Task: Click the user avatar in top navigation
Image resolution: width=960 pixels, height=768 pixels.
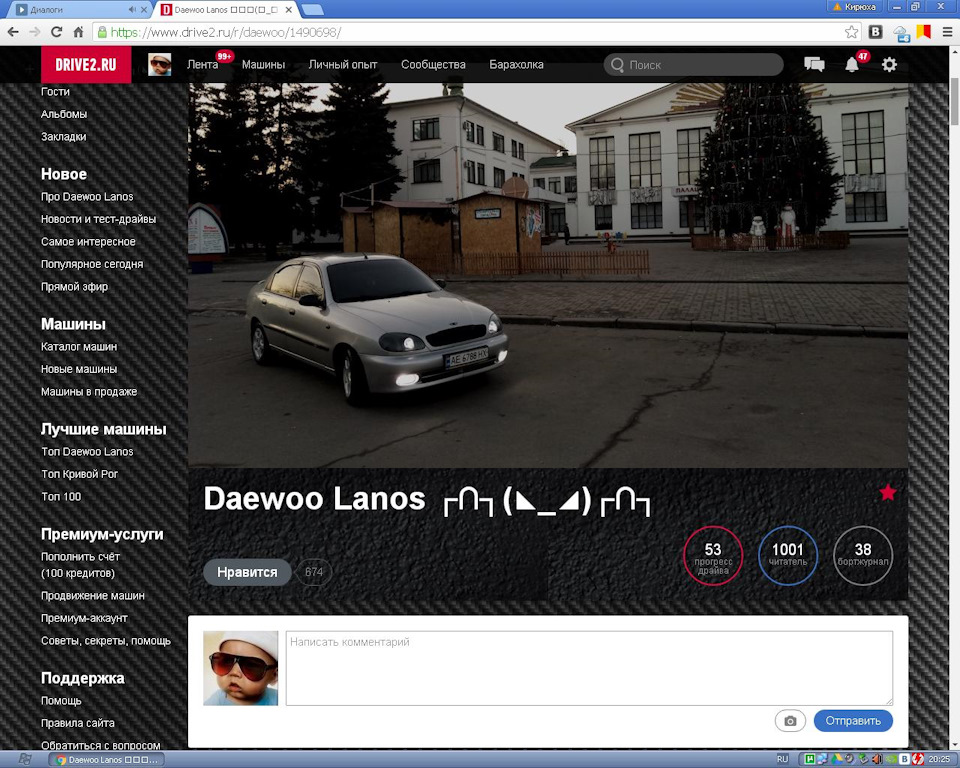Action: [x=159, y=64]
